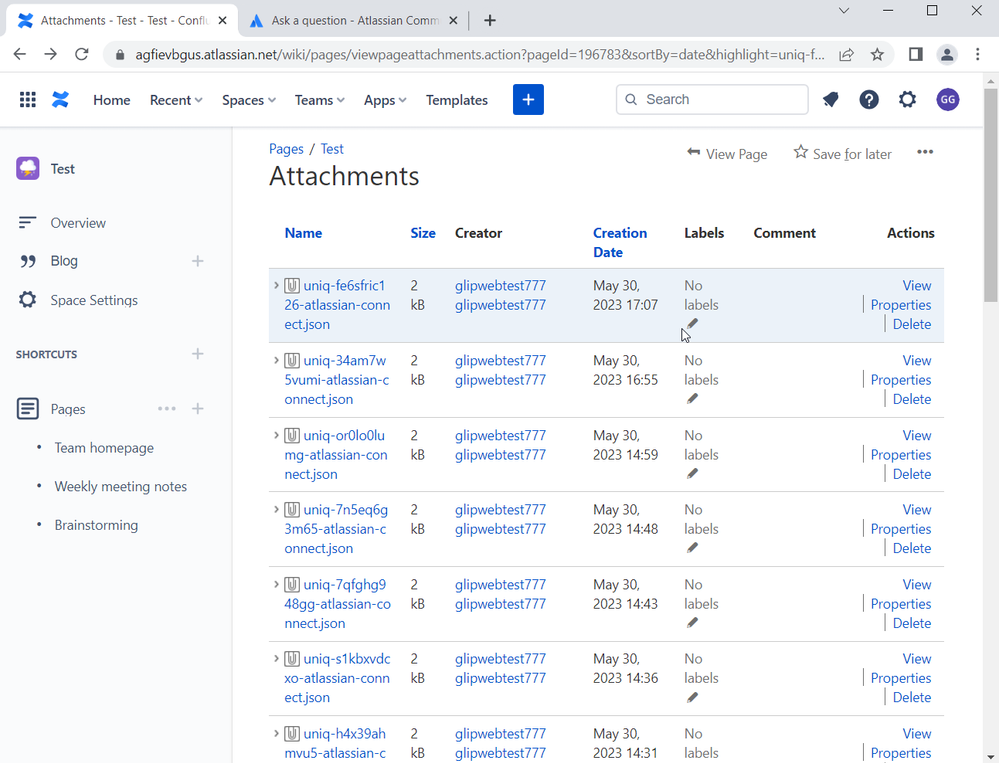Image resolution: width=999 pixels, height=763 pixels.
Task: Open the app switcher grid icon
Action: [27, 99]
